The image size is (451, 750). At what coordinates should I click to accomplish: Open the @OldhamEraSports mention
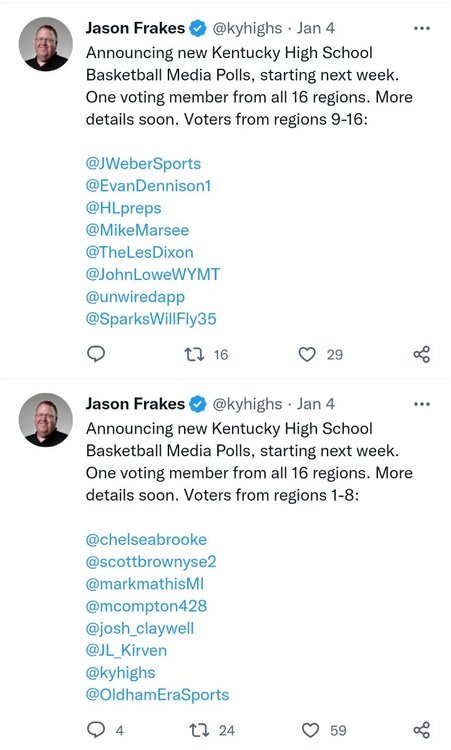click(x=157, y=695)
